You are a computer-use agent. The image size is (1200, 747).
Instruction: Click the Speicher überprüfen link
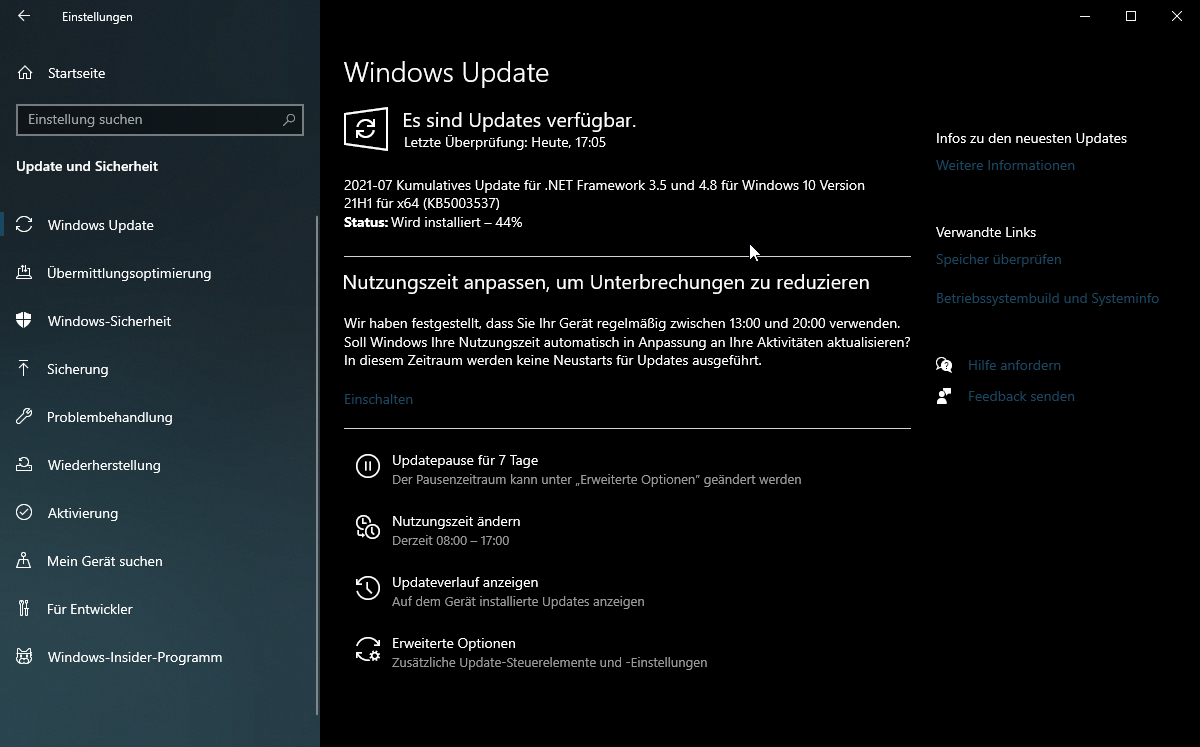998,259
